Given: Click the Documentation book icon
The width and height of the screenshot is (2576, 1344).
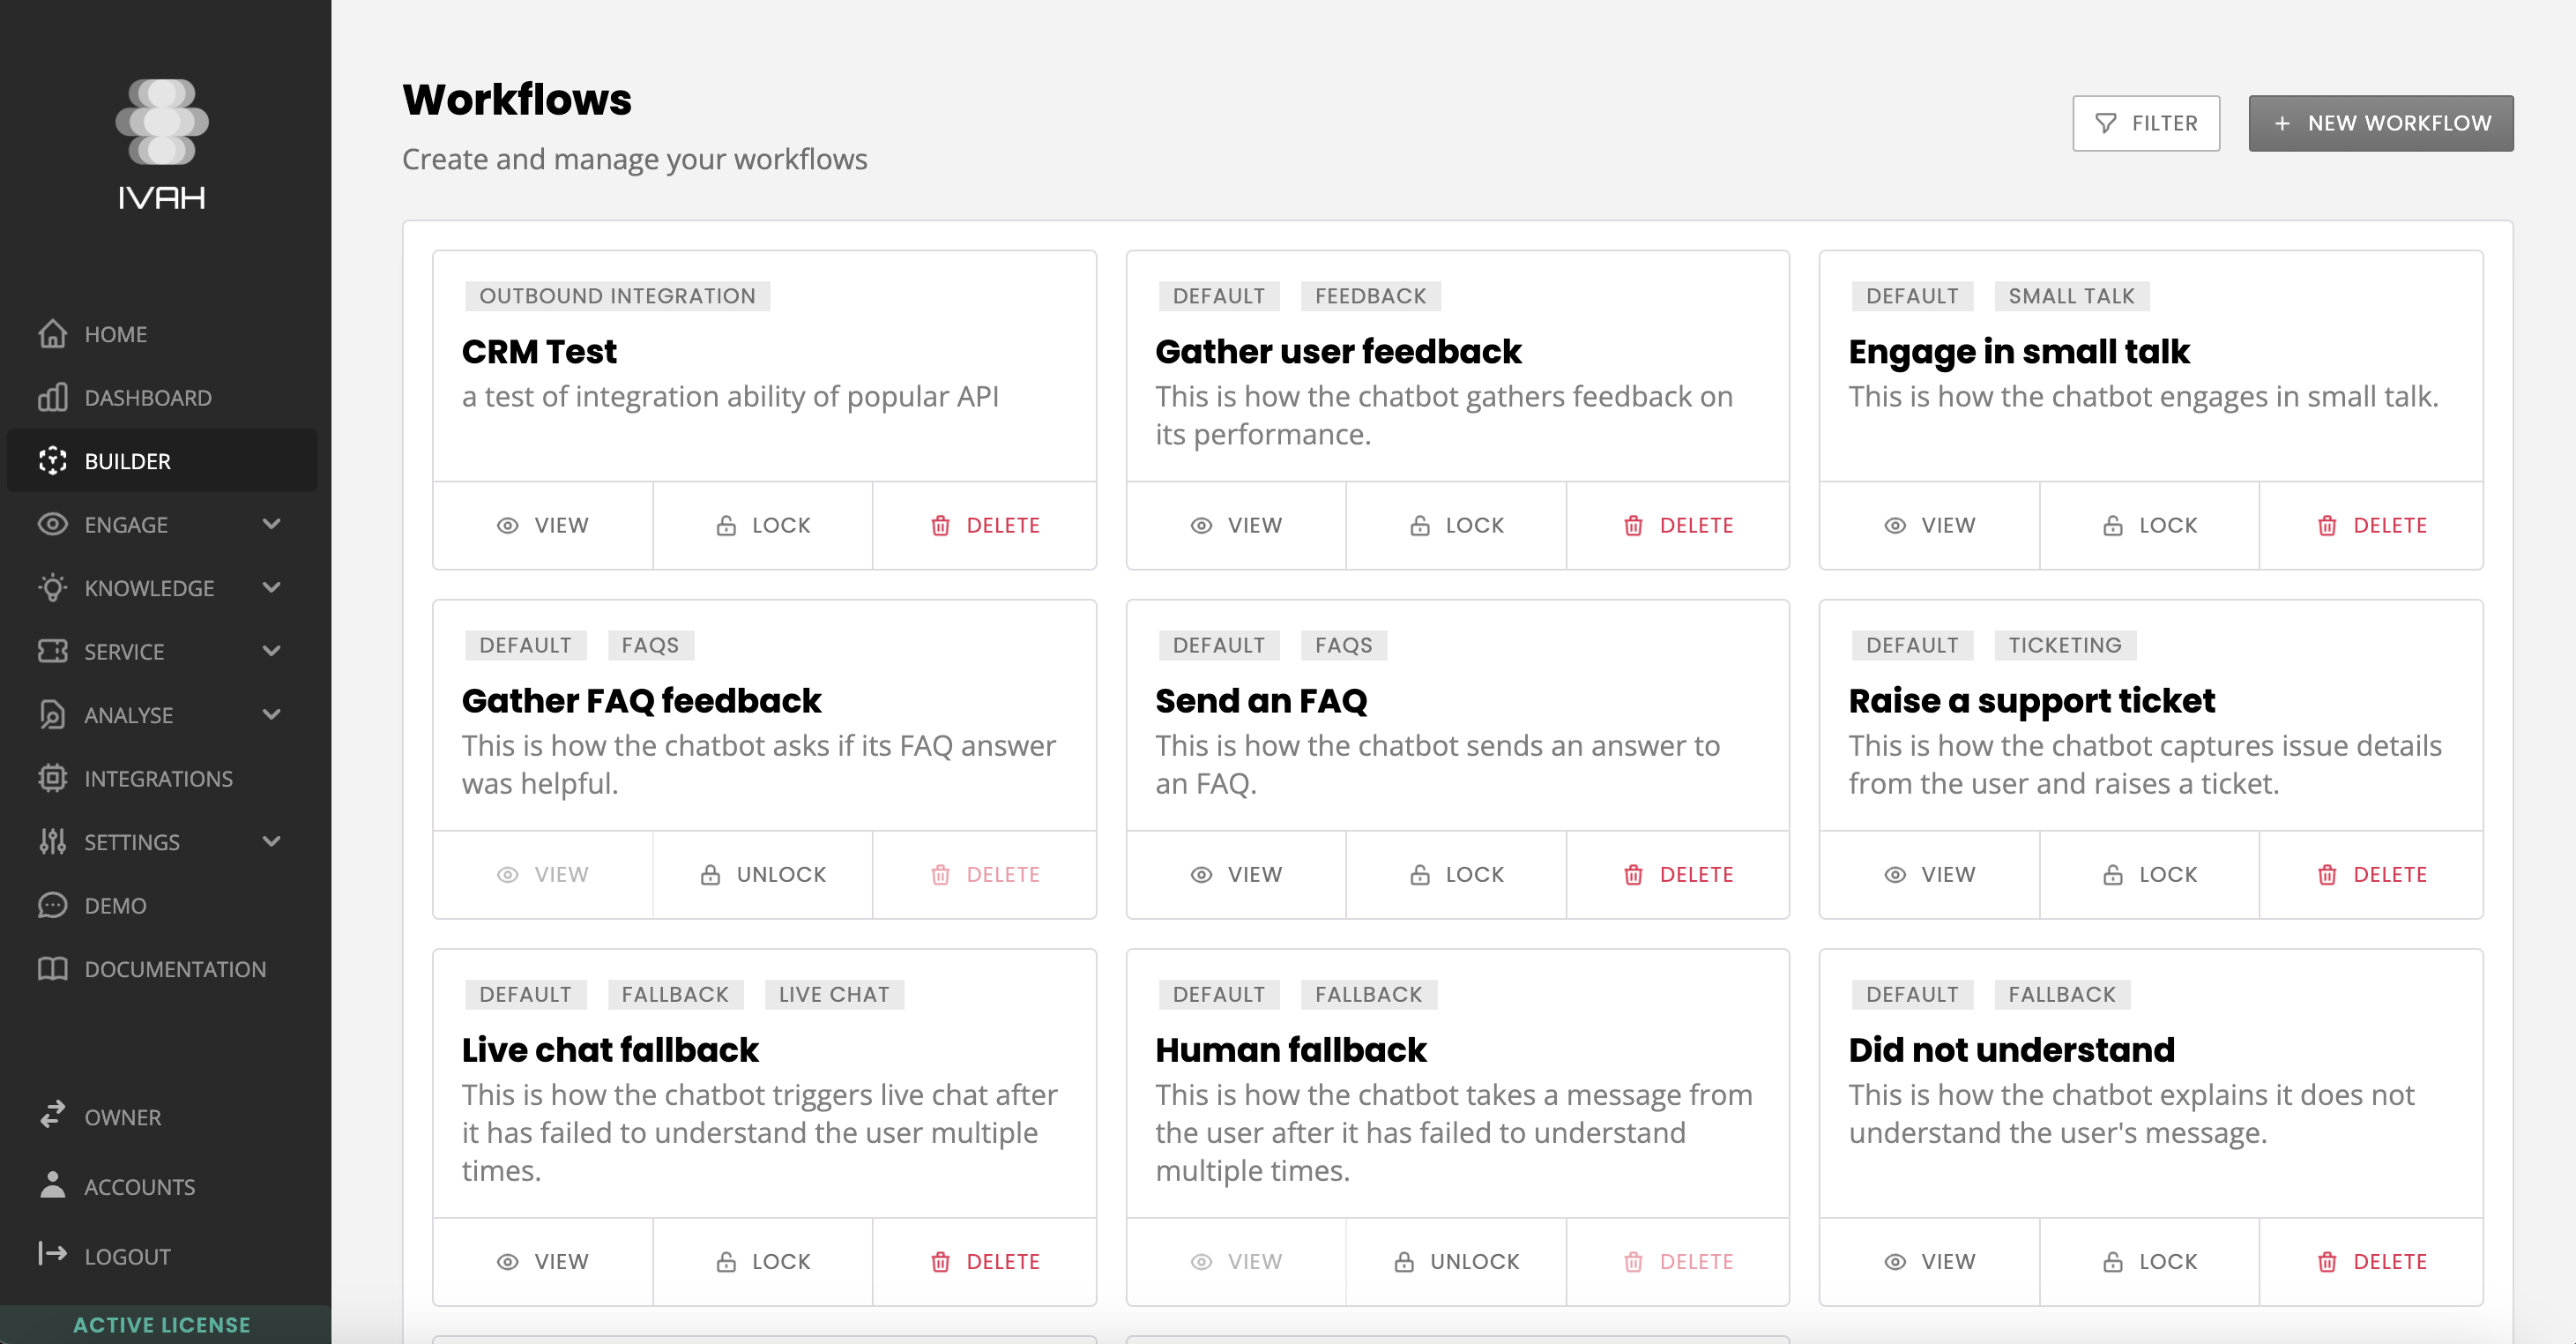Looking at the screenshot, I should click(x=52, y=968).
